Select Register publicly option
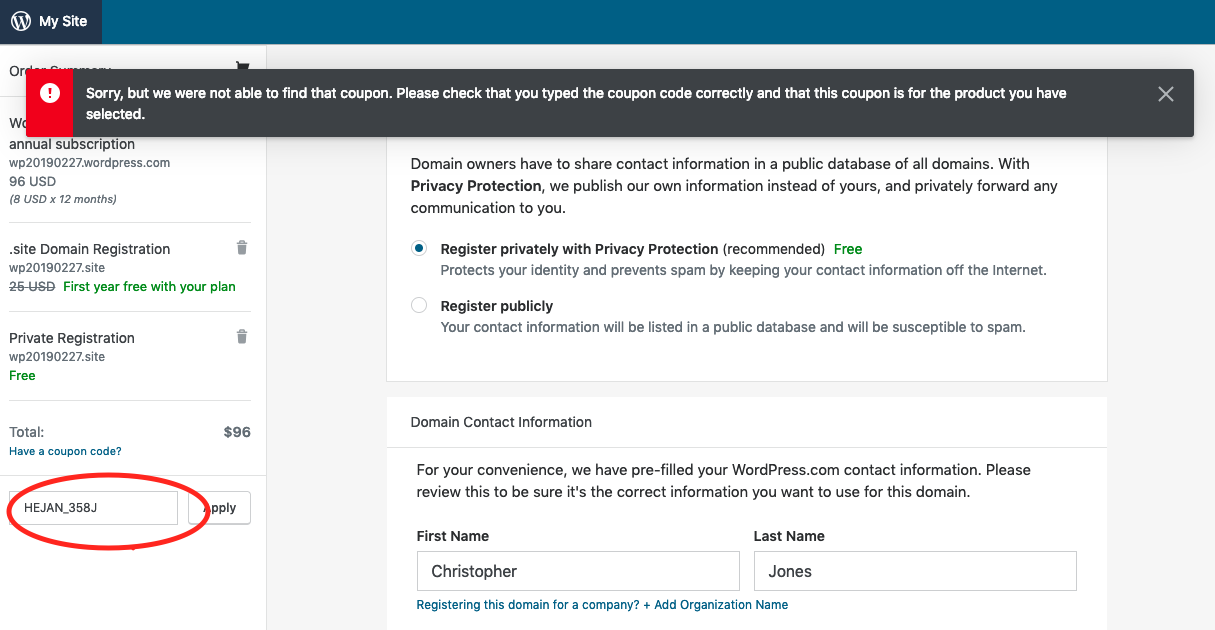Image resolution: width=1215 pixels, height=630 pixels. point(419,306)
